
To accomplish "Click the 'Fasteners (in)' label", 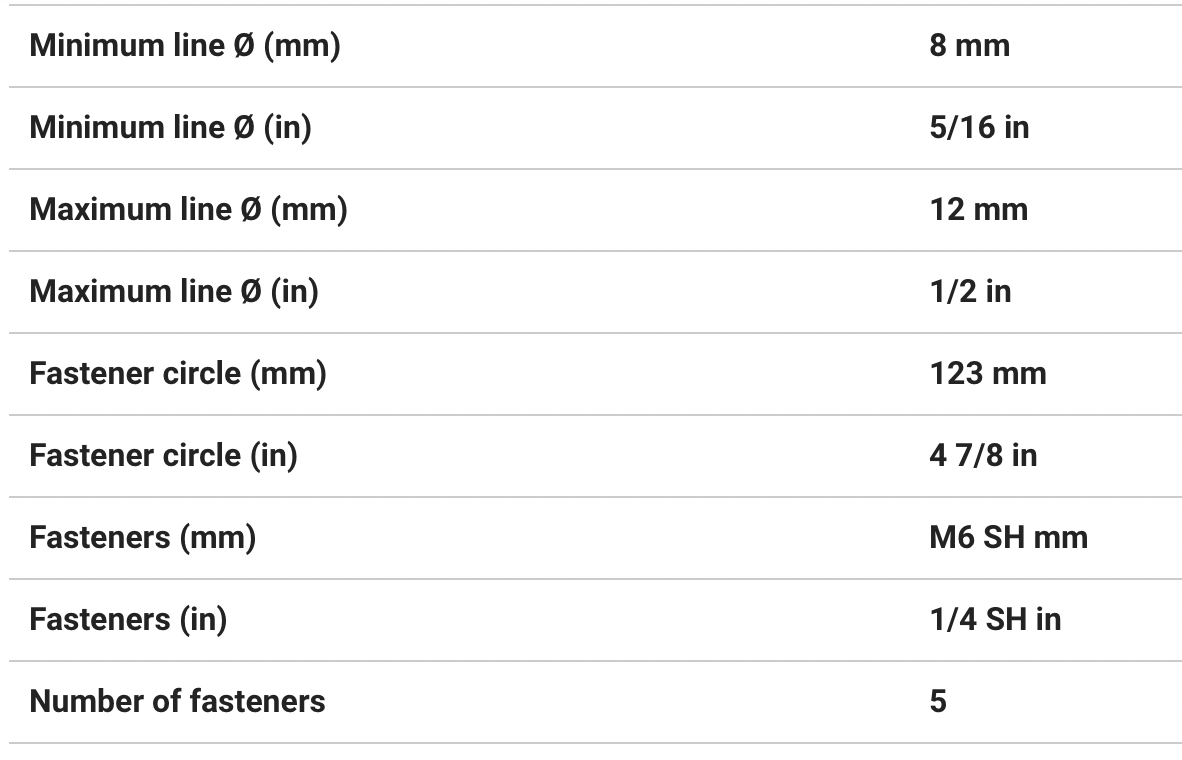I will coord(128,620).
